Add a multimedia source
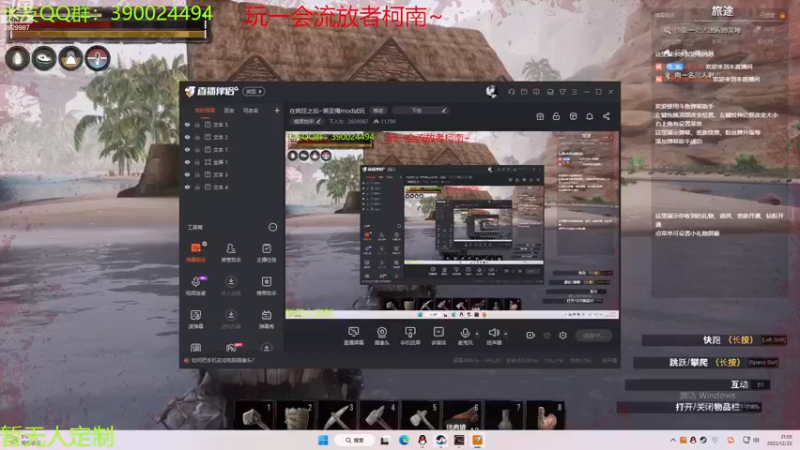 (x=438, y=336)
